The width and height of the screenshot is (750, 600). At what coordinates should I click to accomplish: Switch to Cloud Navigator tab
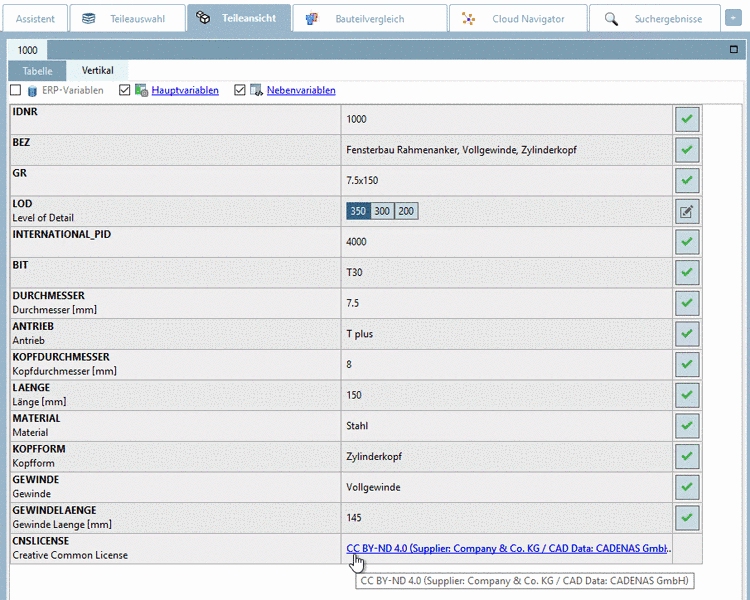click(518, 19)
